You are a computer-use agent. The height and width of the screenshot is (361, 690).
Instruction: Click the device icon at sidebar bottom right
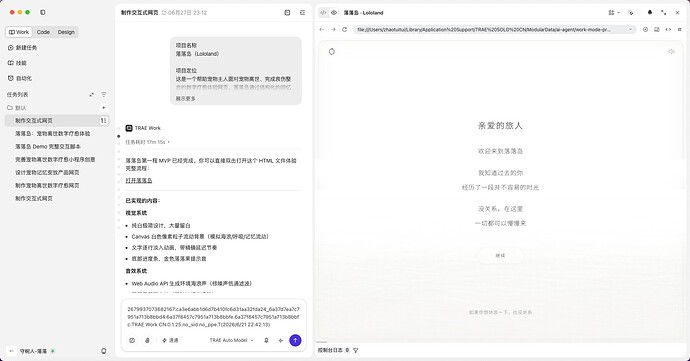(104, 351)
